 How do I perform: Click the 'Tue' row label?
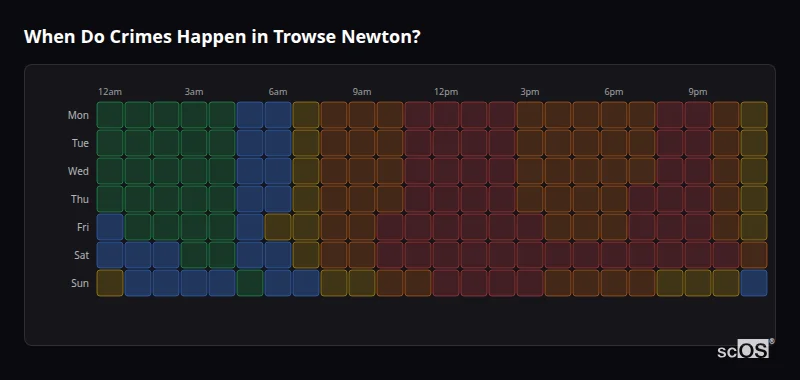80,143
